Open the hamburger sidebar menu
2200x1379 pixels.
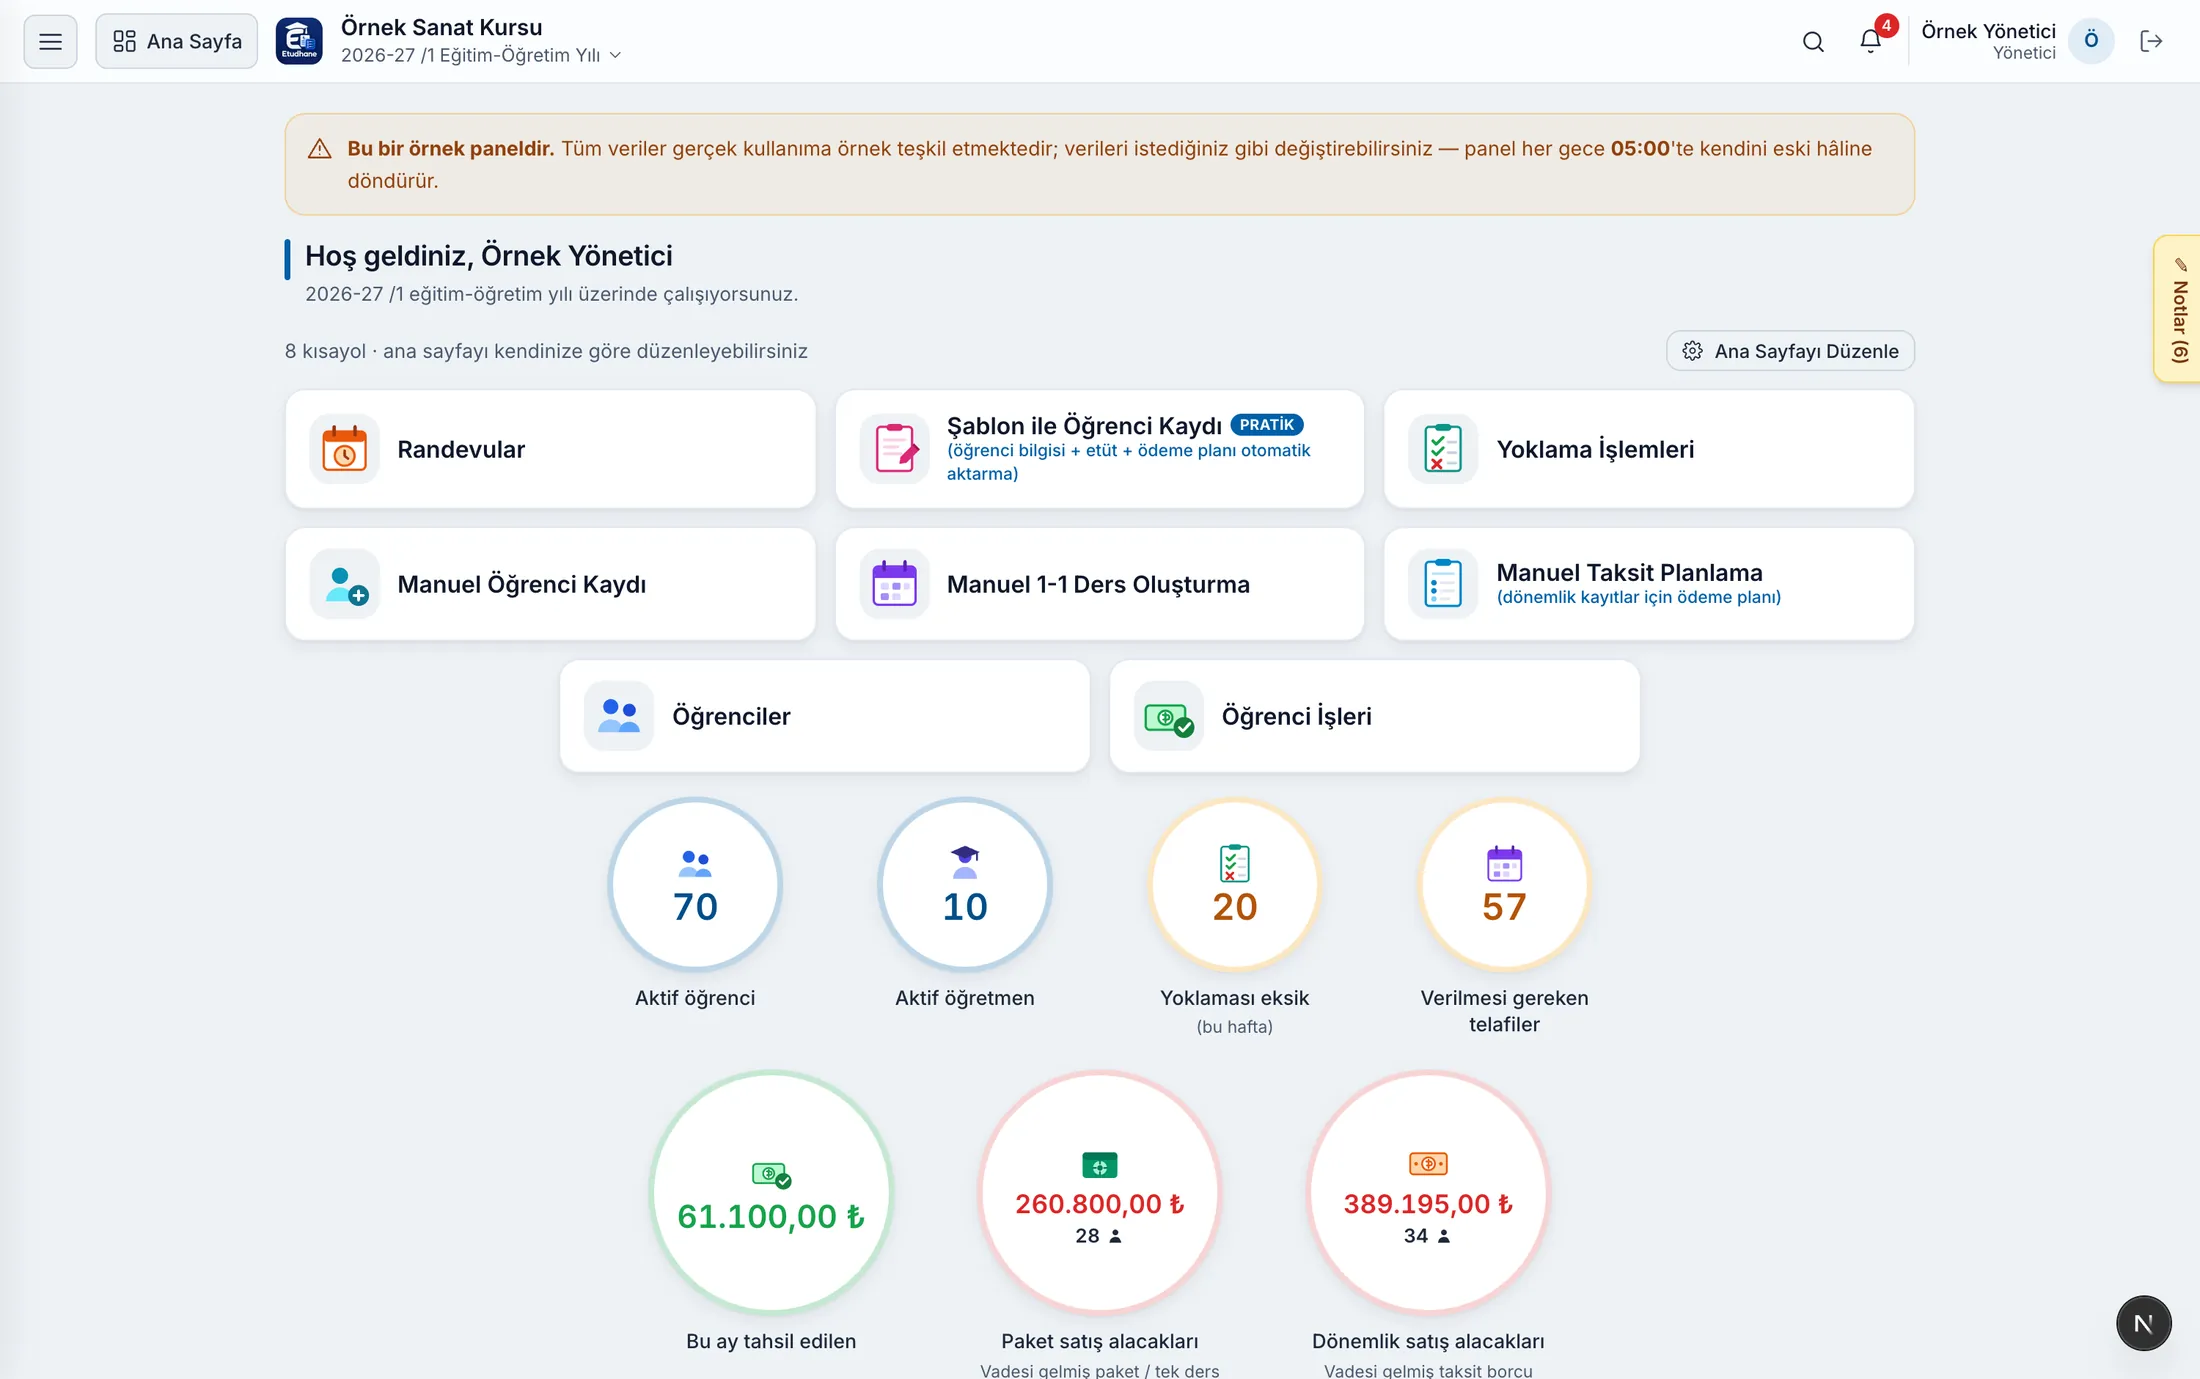pyautogui.click(x=50, y=41)
